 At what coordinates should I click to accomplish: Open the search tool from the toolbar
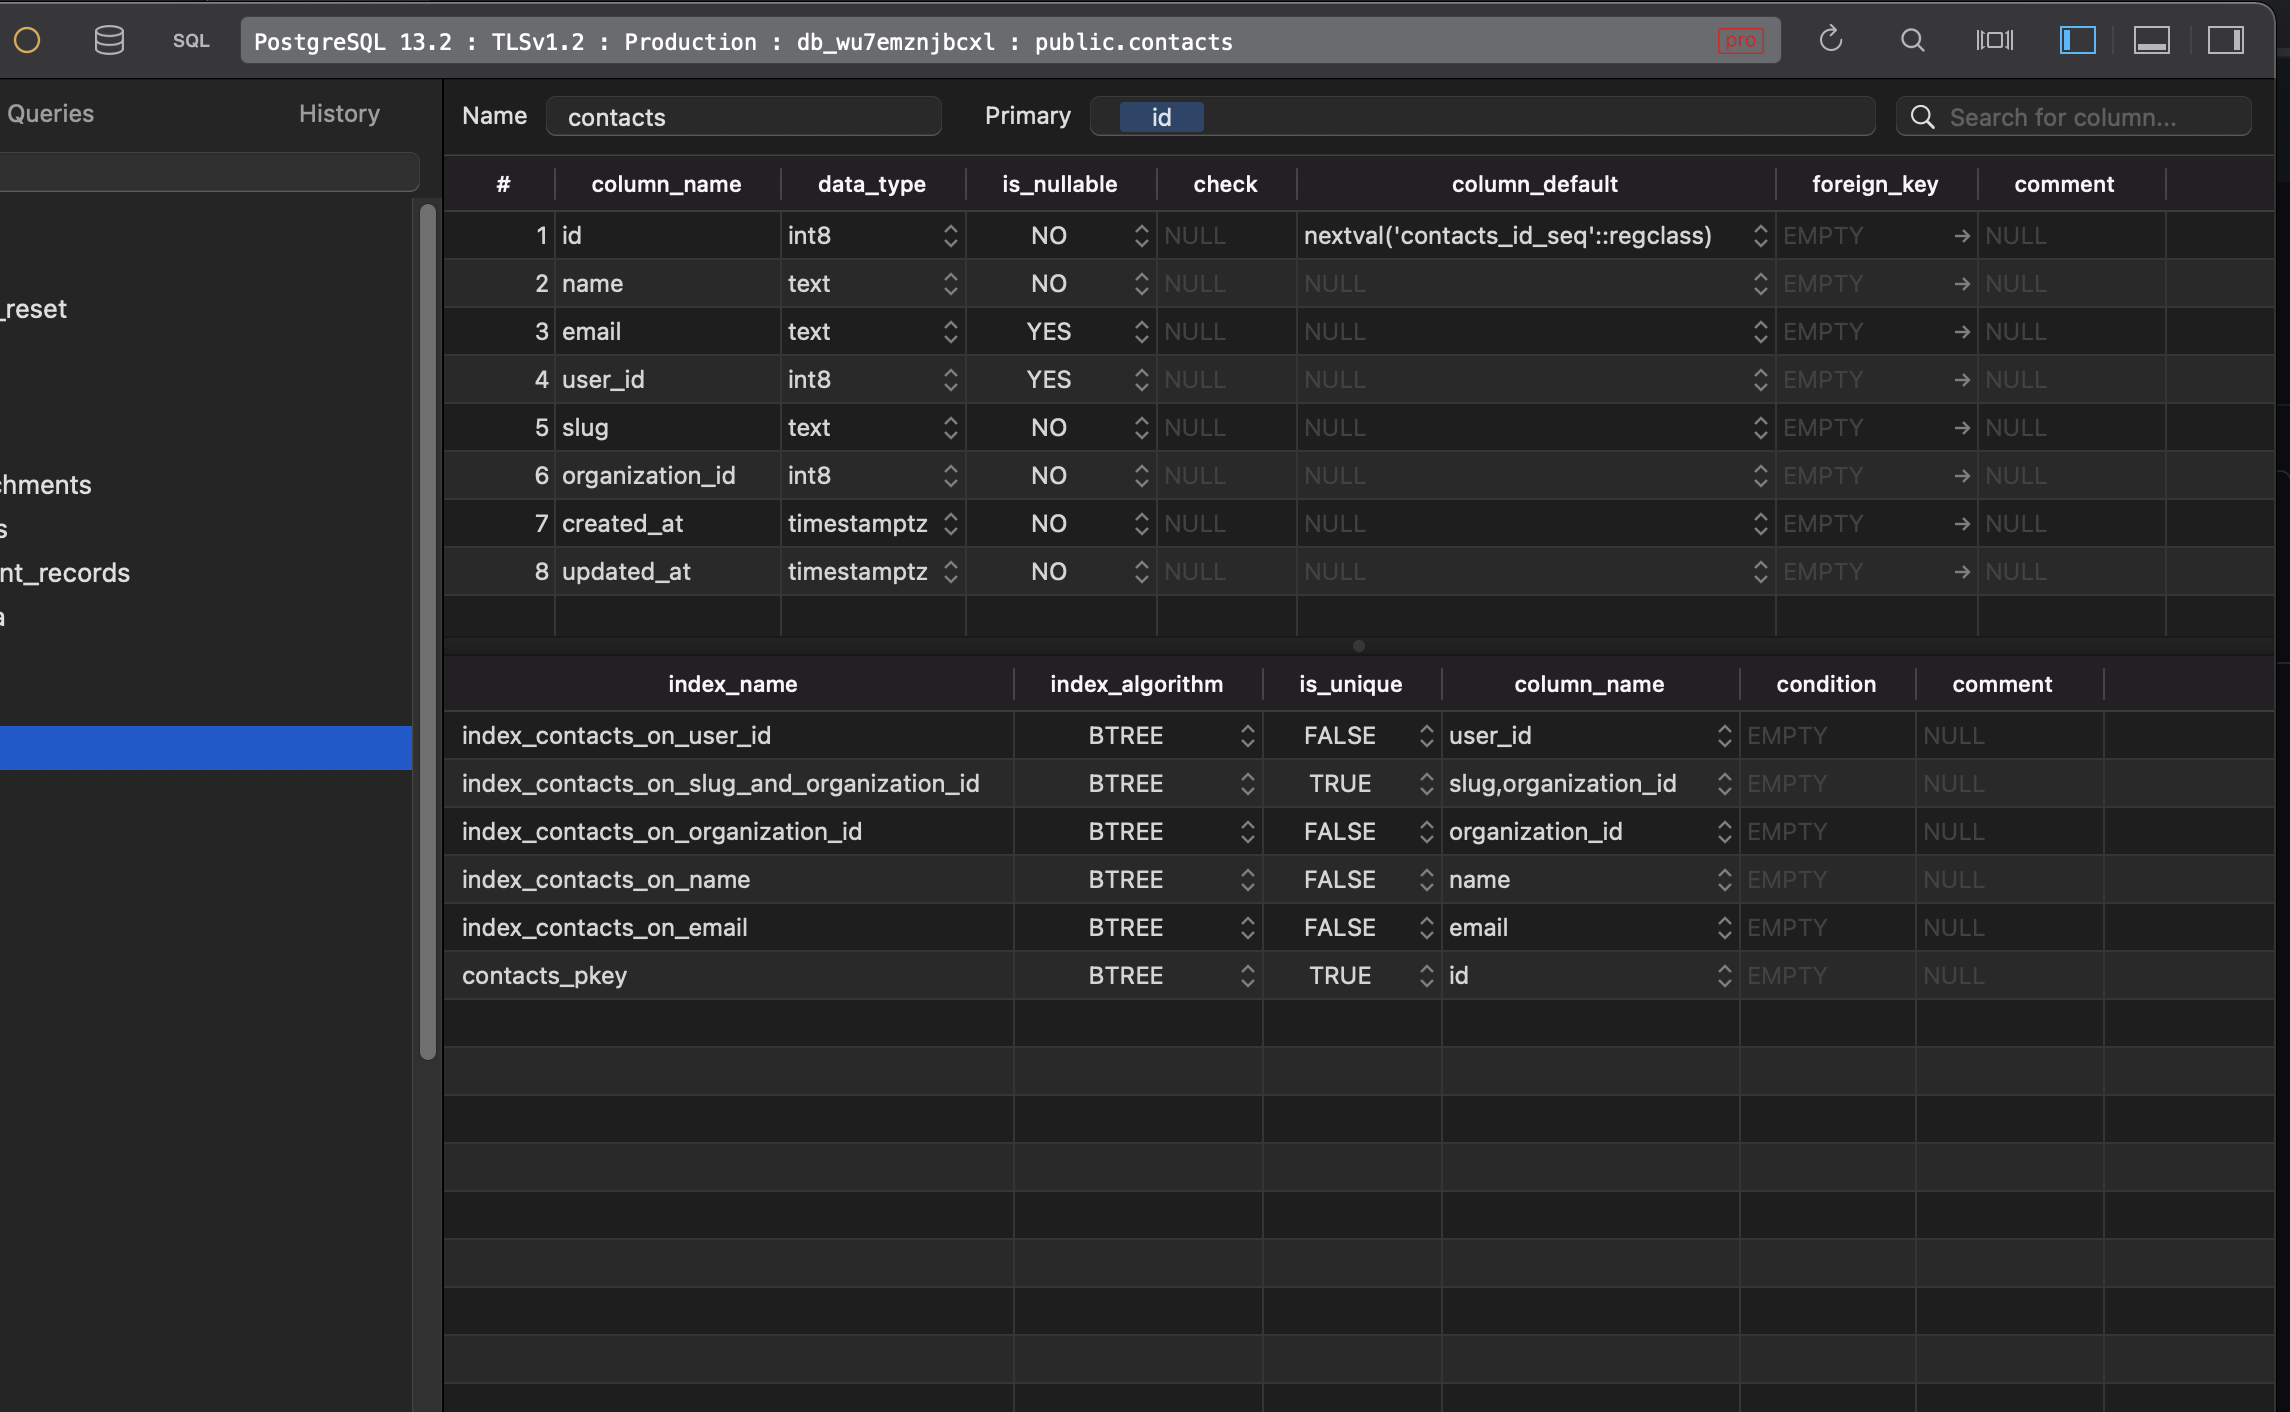(1913, 40)
